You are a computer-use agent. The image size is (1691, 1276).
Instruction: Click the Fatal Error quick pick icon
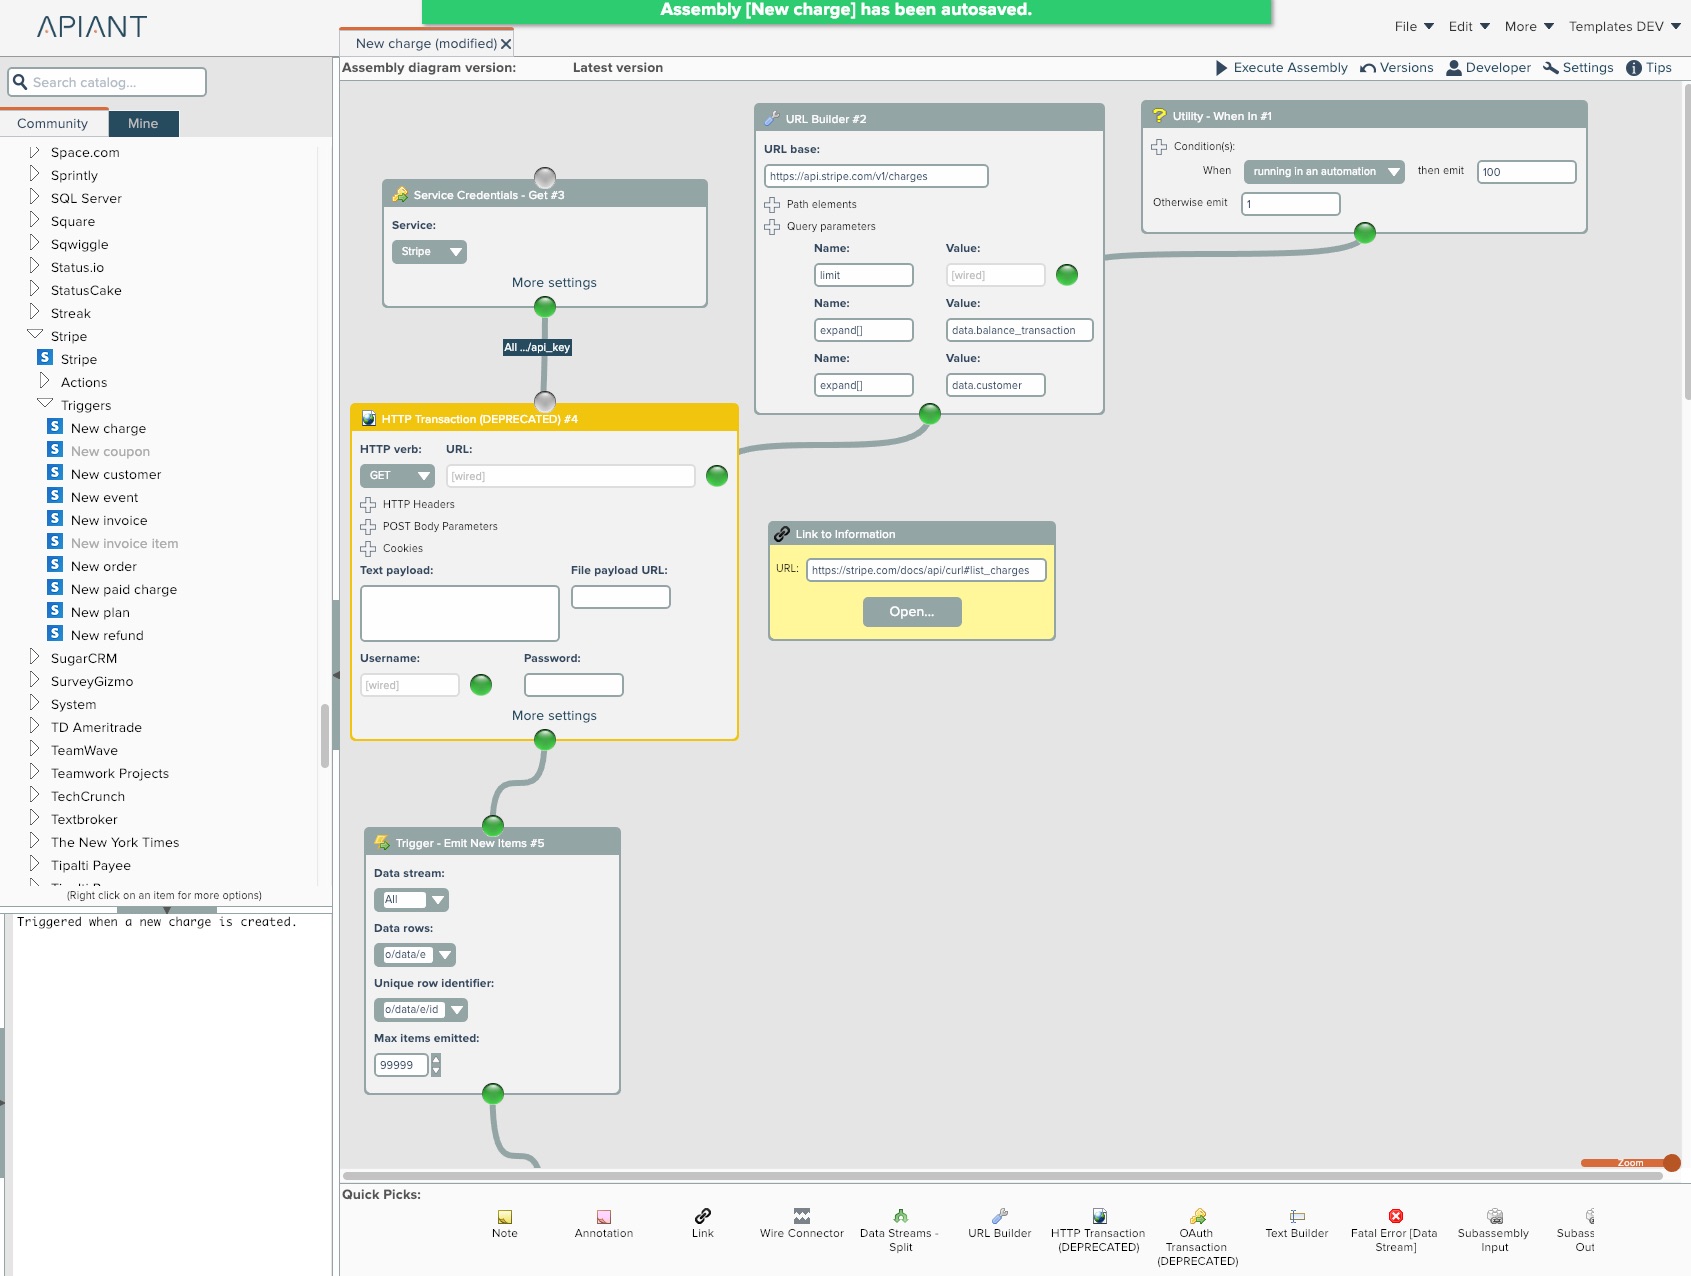pyautogui.click(x=1395, y=1216)
